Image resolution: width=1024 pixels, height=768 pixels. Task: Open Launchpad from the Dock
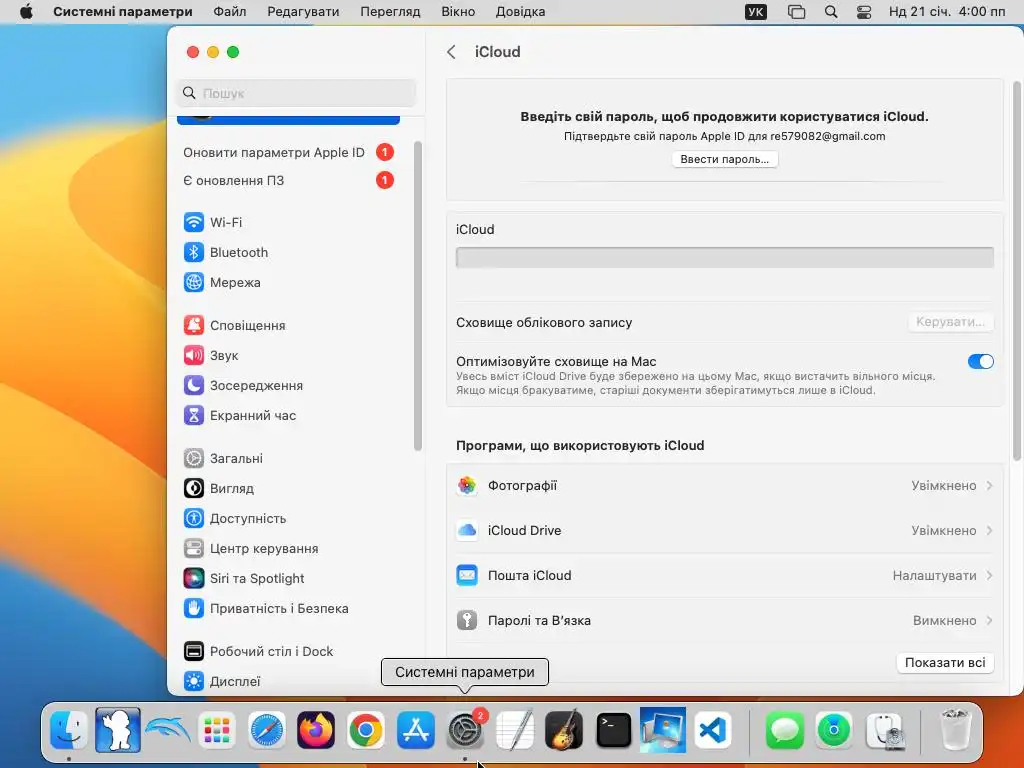click(x=217, y=729)
